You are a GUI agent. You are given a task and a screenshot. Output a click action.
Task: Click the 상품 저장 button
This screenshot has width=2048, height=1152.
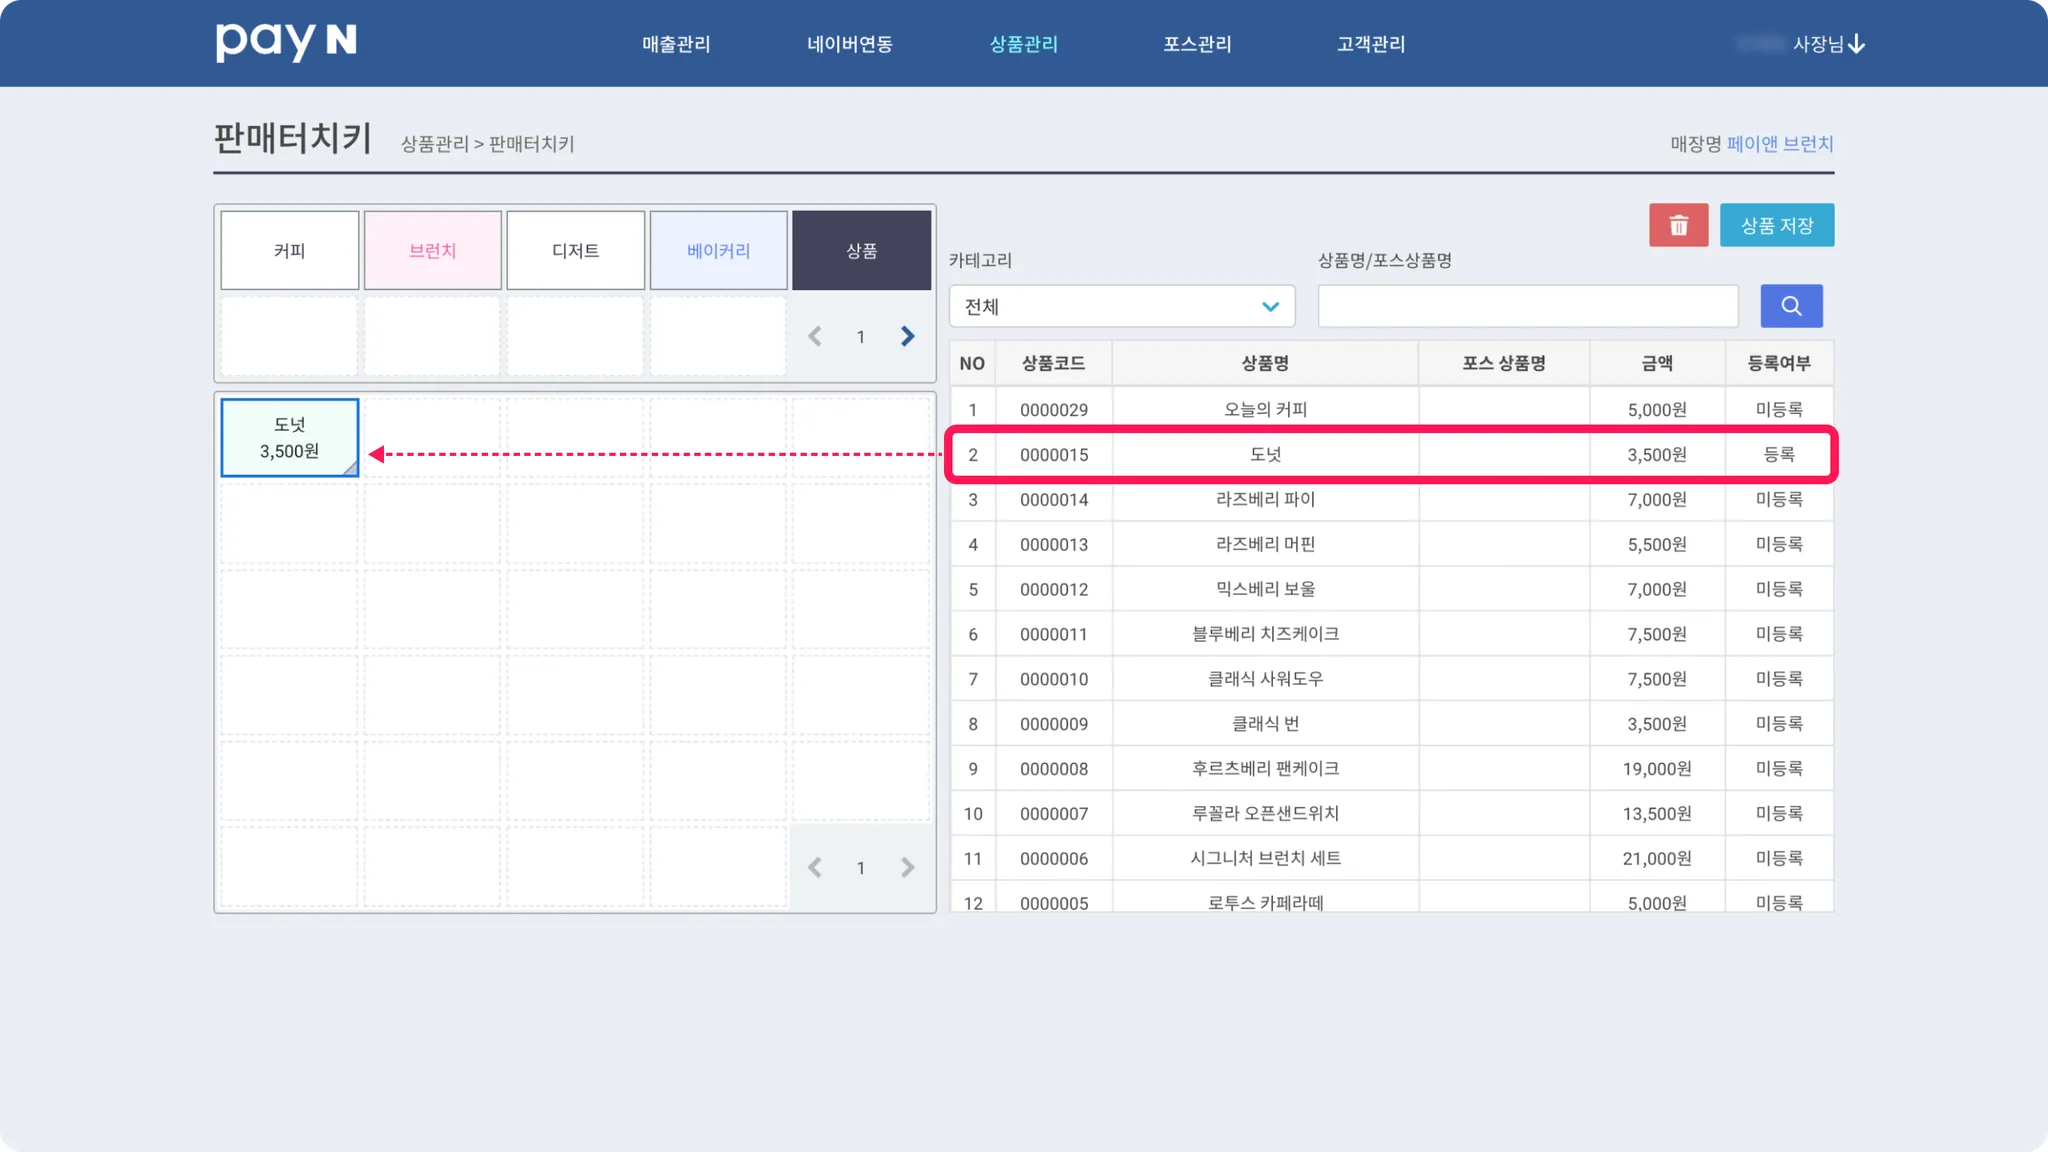[1776, 225]
